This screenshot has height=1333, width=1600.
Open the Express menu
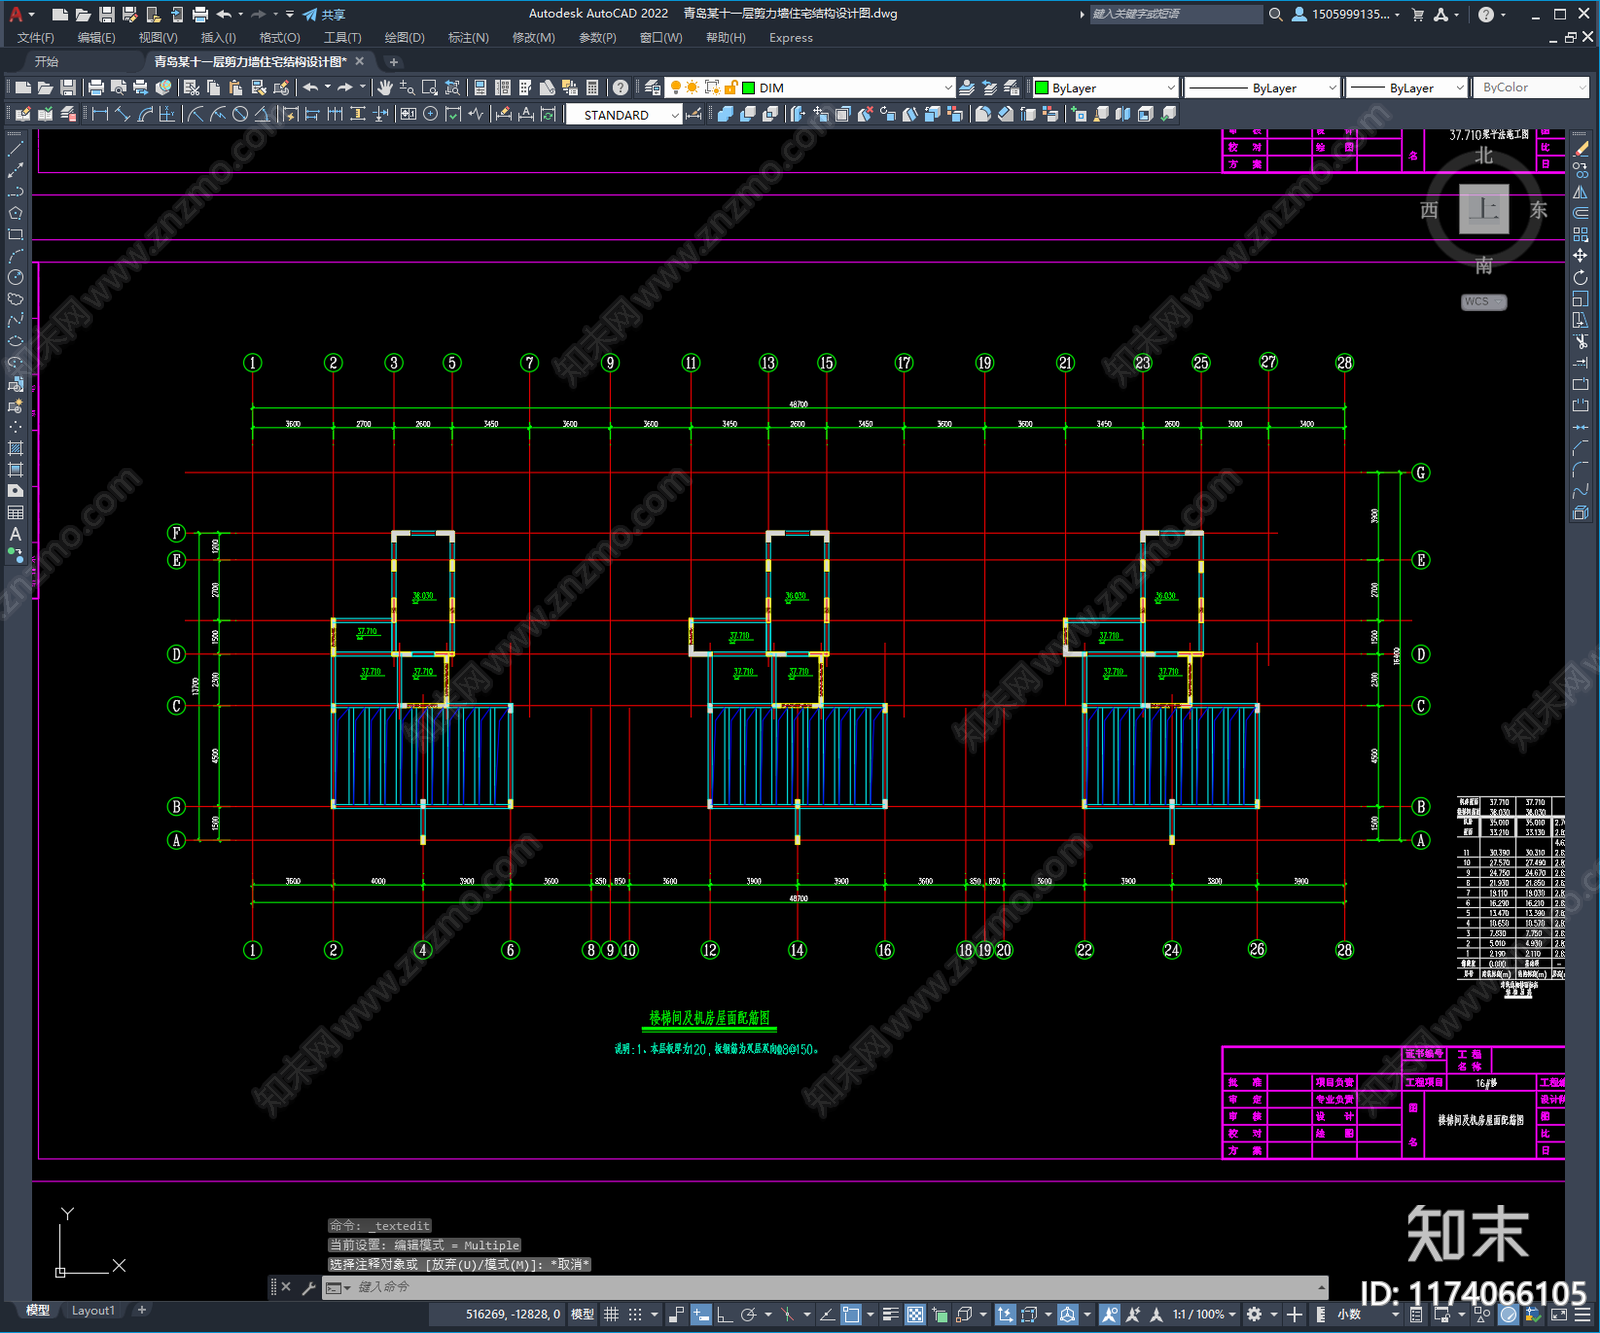click(x=791, y=38)
